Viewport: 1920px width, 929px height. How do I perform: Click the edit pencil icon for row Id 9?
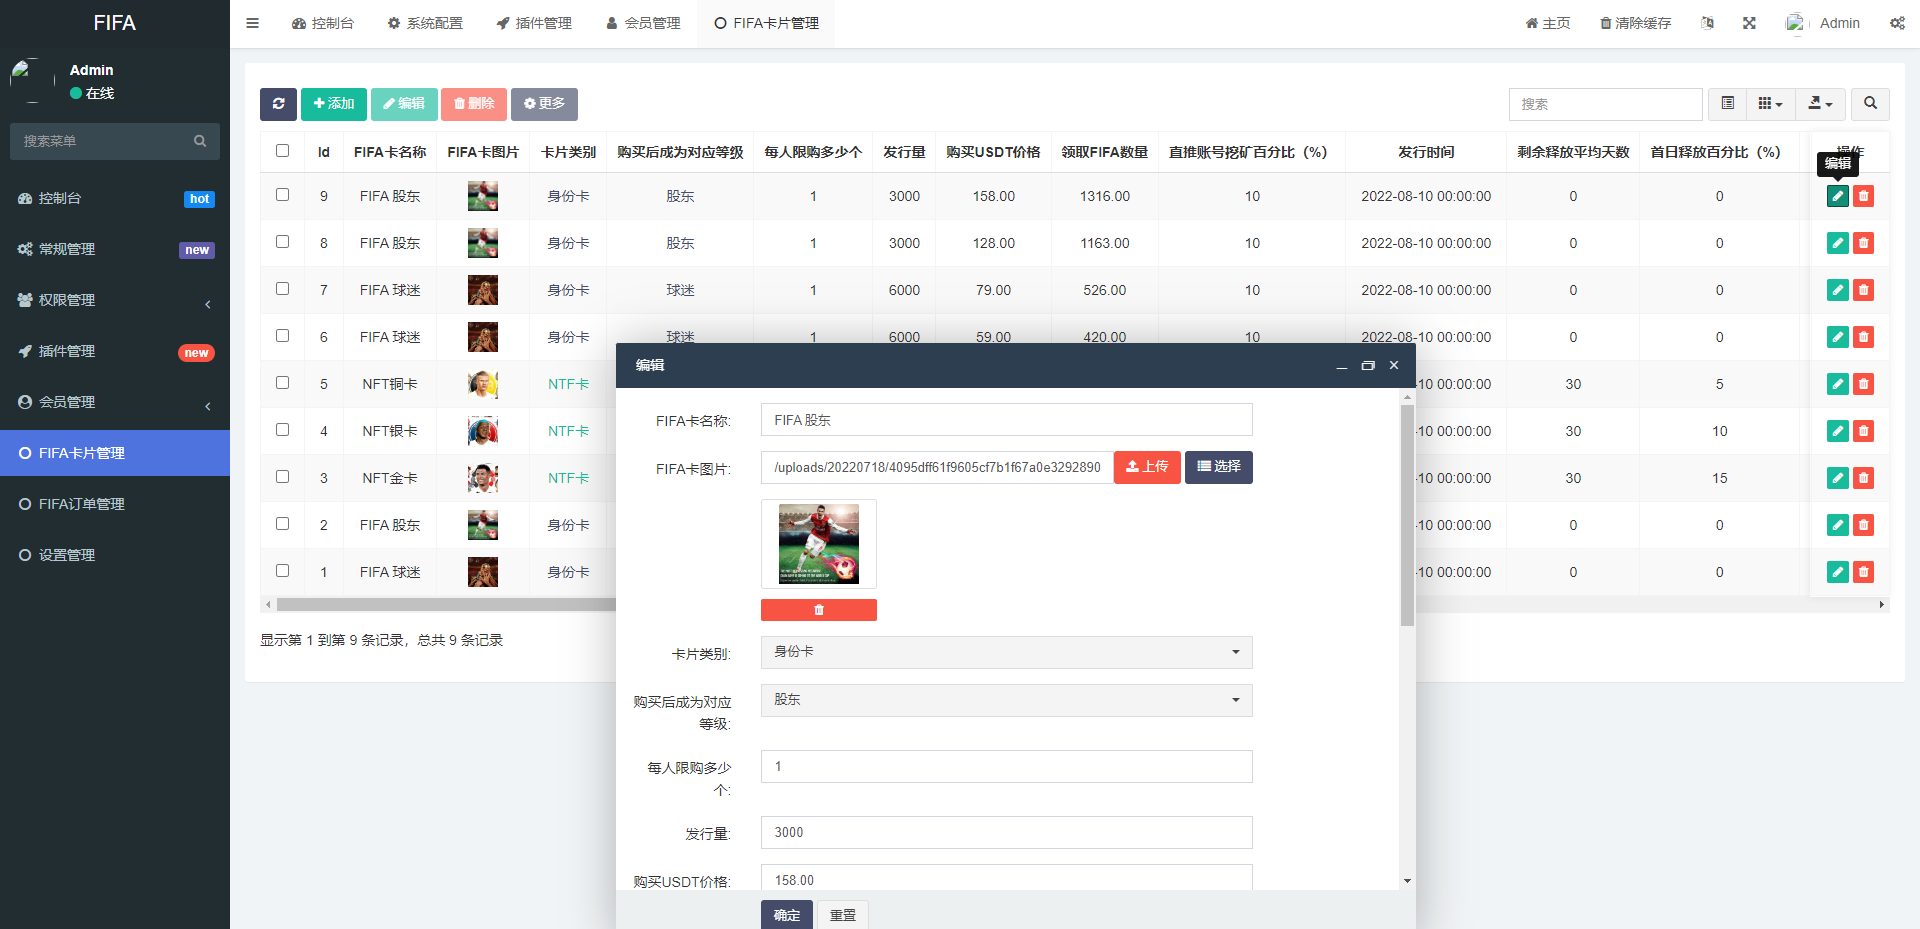(x=1838, y=196)
